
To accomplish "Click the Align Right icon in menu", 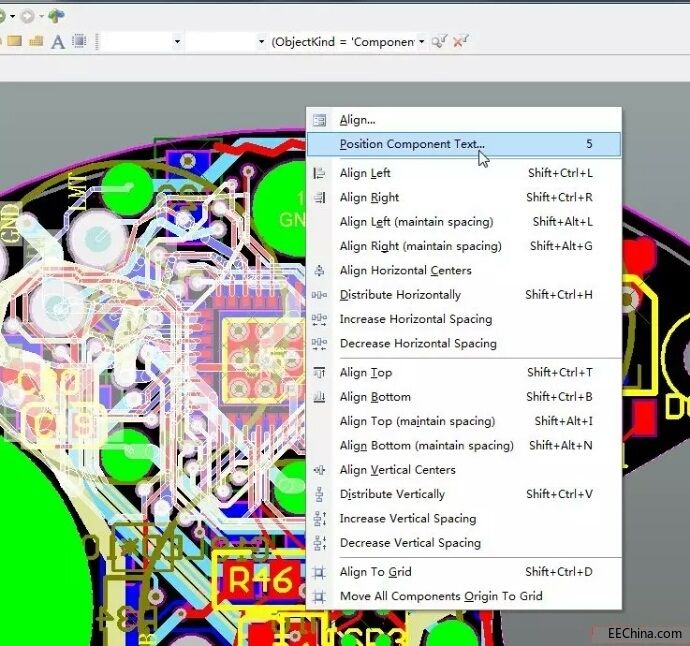I will [x=320, y=198].
